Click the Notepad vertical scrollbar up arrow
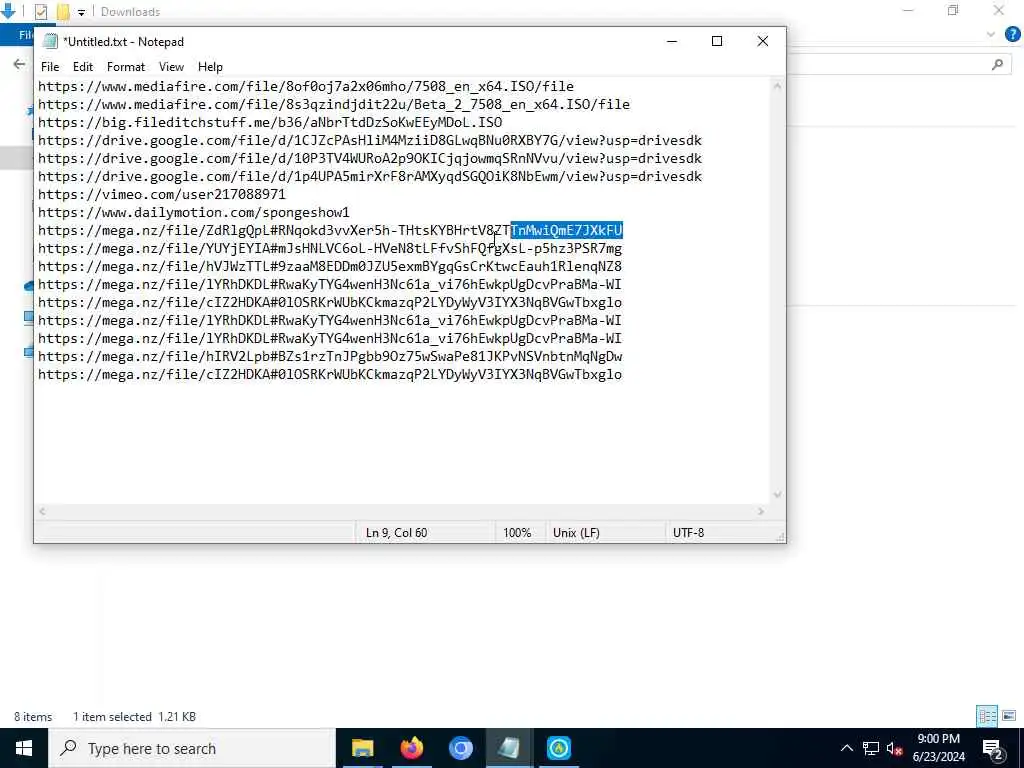This screenshot has height=768, width=1024. pos(777,86)
